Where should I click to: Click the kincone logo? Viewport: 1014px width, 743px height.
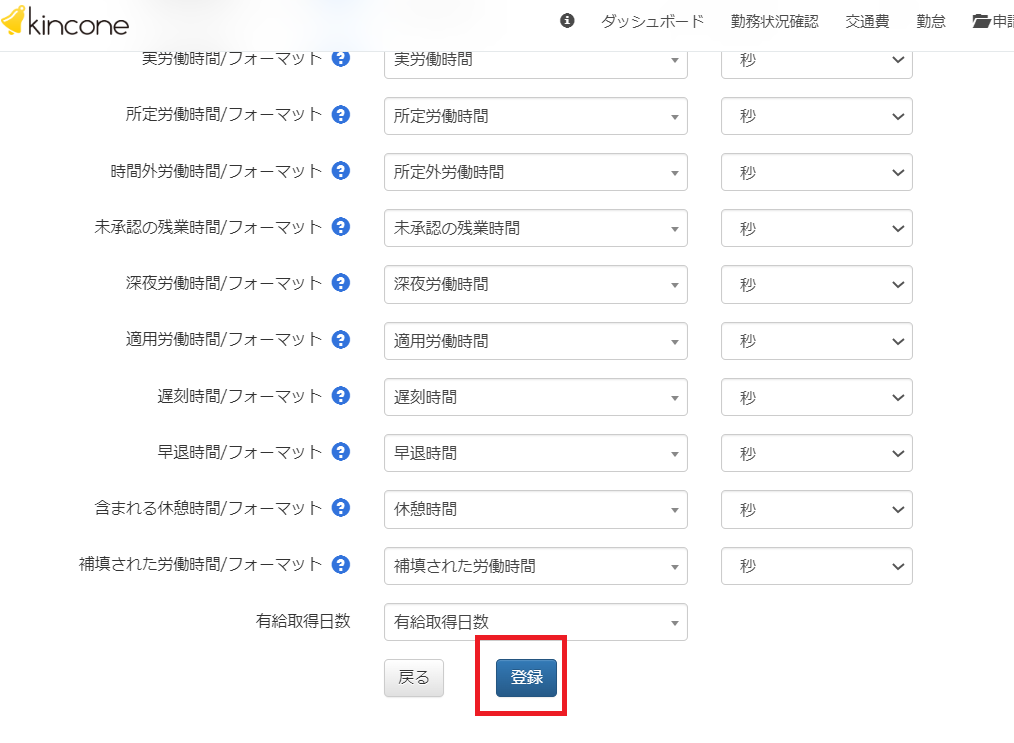pos(65,22)
